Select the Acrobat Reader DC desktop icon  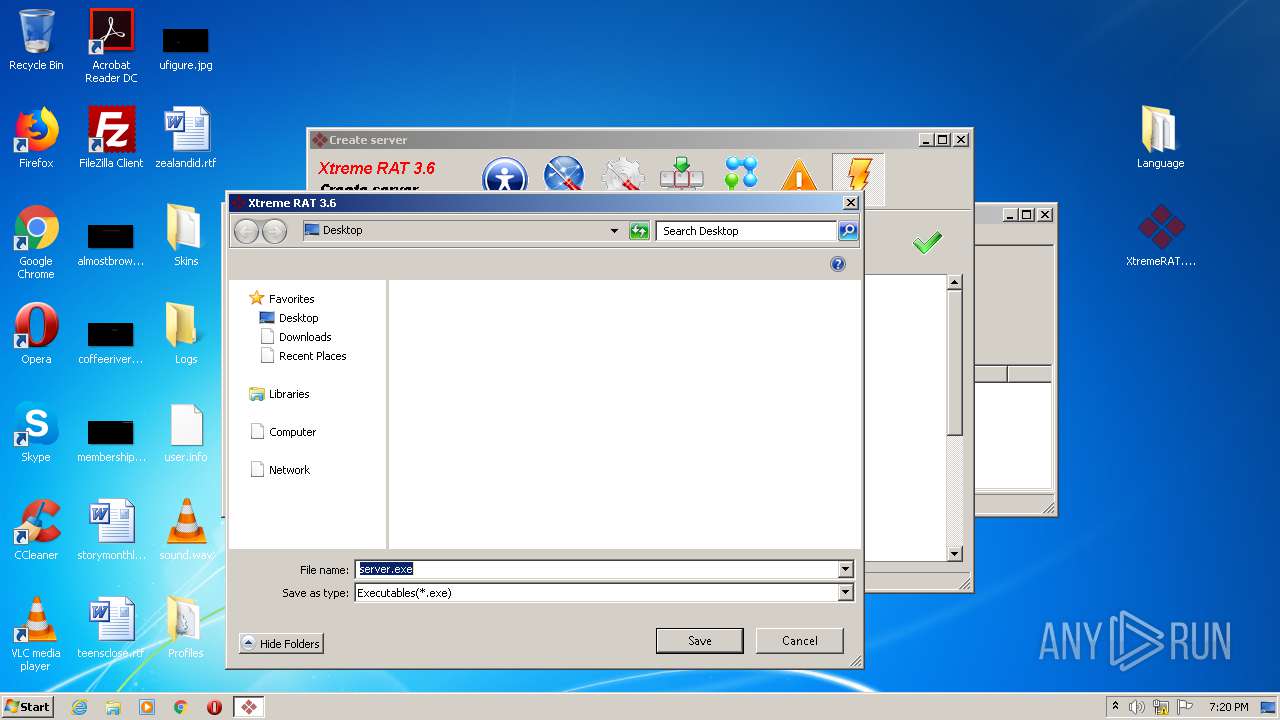(x=111, y=46)
